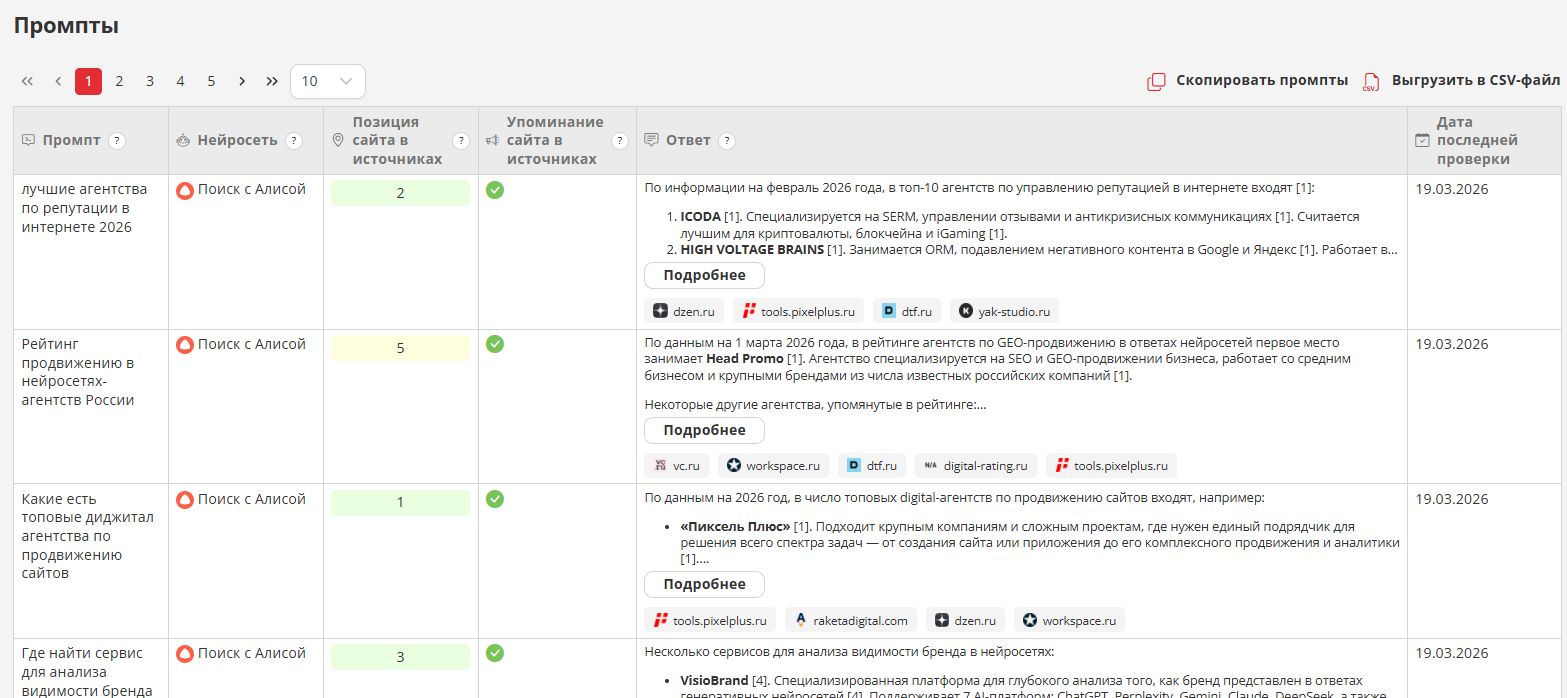
Task: Click green checkmark in топовые диджитал агентства row
Action: pos(495,498)
